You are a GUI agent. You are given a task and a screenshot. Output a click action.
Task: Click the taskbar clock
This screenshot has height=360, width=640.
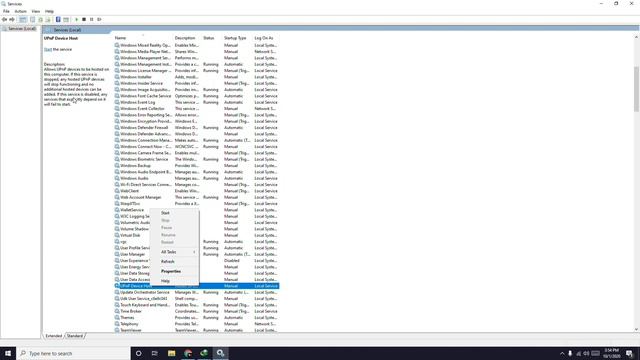click(x=611, y=353)
